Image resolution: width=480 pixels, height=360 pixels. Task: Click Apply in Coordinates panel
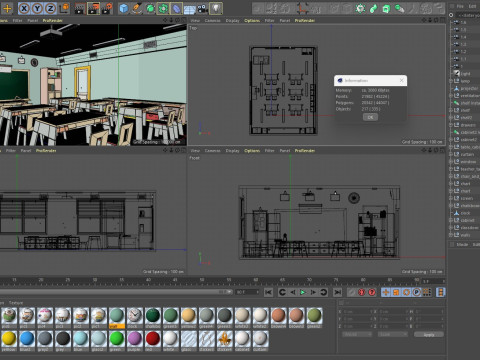(x=429, y=334)
